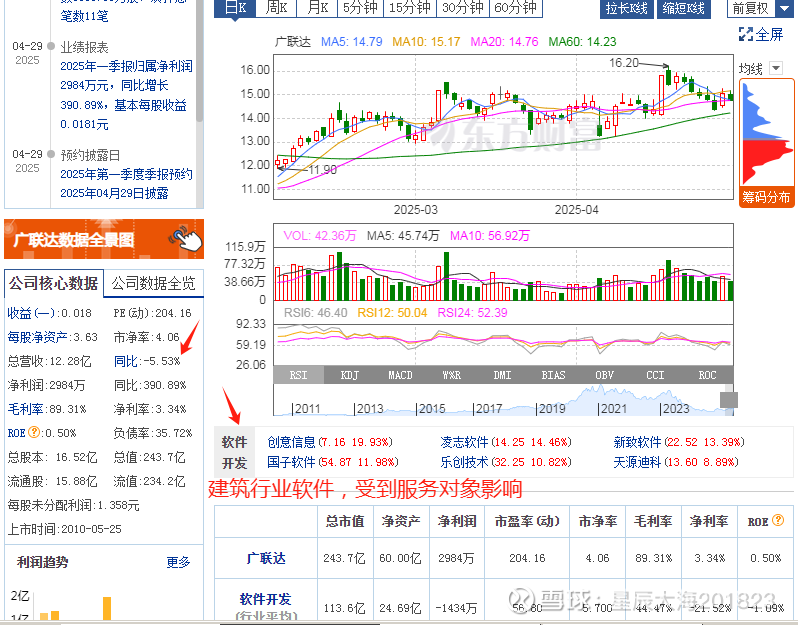Select the W%R indicator tab

tap(451, 375)
